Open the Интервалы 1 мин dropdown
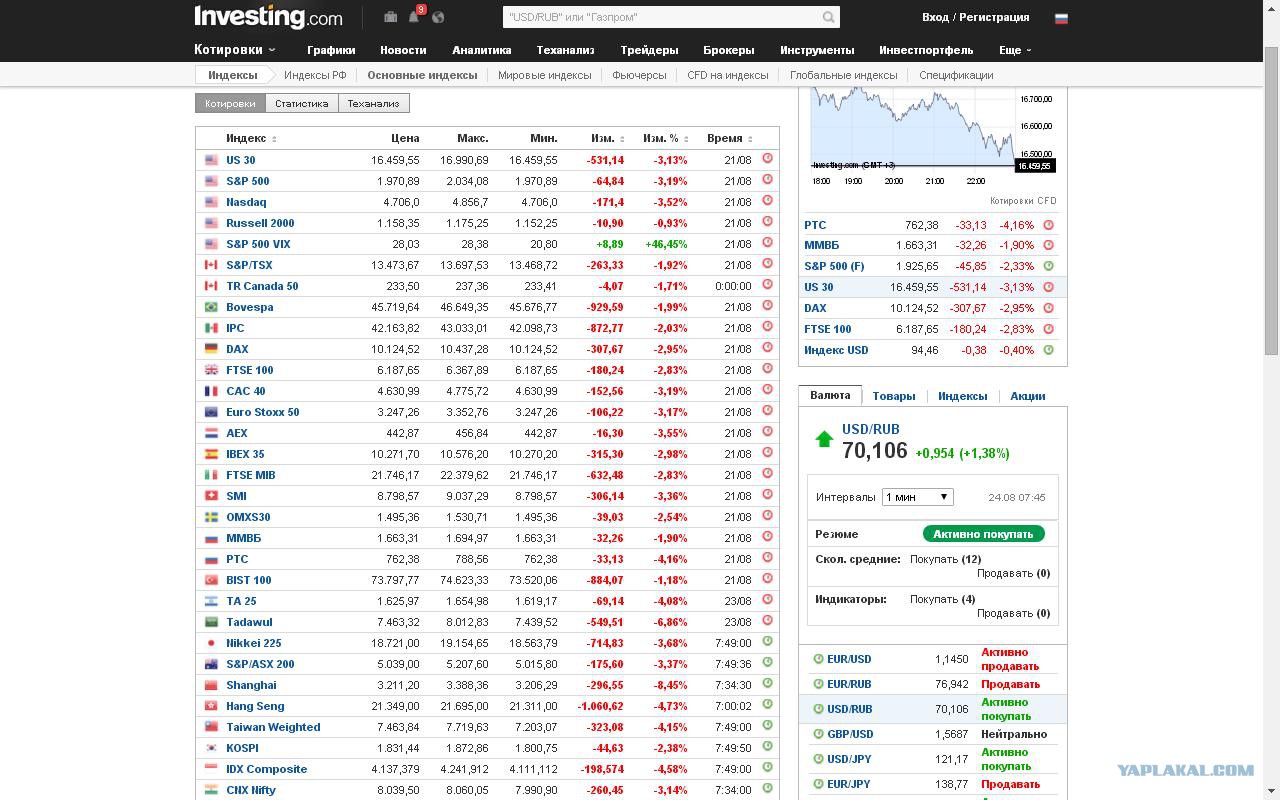Image resolution: width=1280 pixels, height=800 pixels. point(917,497)
